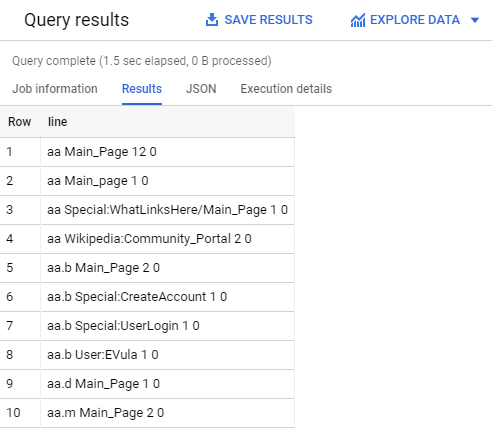Screen dimensions: 492x429
Task: Click row number 8 in the Row column
Action: 10,355
